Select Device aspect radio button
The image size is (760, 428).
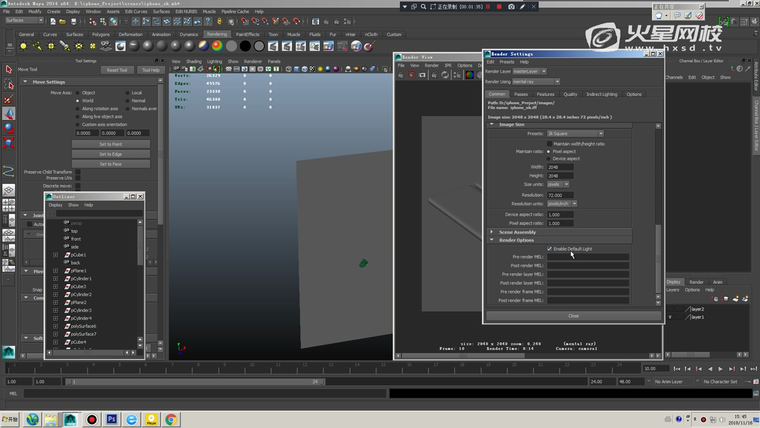(548, 158)
